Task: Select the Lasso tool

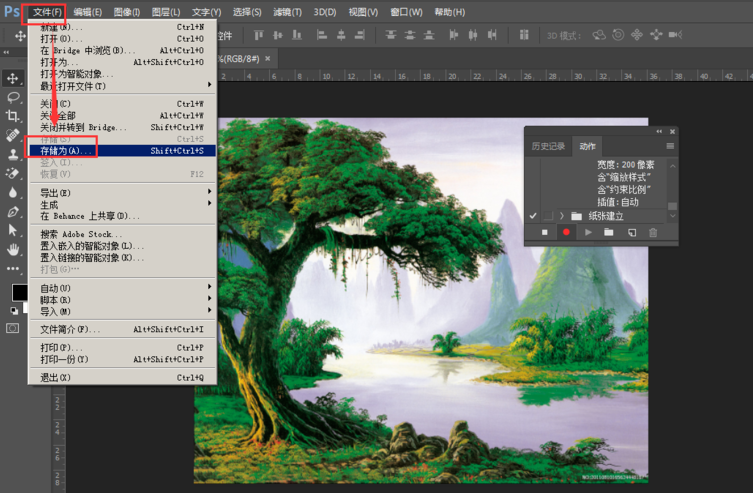Action: pos(13,98)
